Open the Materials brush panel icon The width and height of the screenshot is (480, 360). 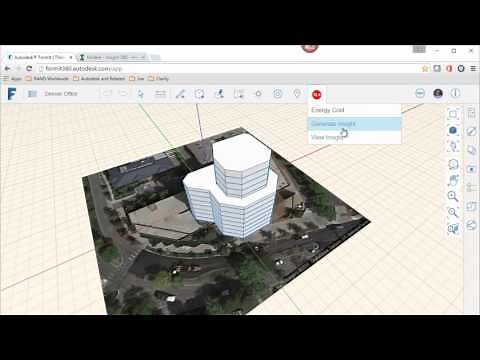click(471, 131)
